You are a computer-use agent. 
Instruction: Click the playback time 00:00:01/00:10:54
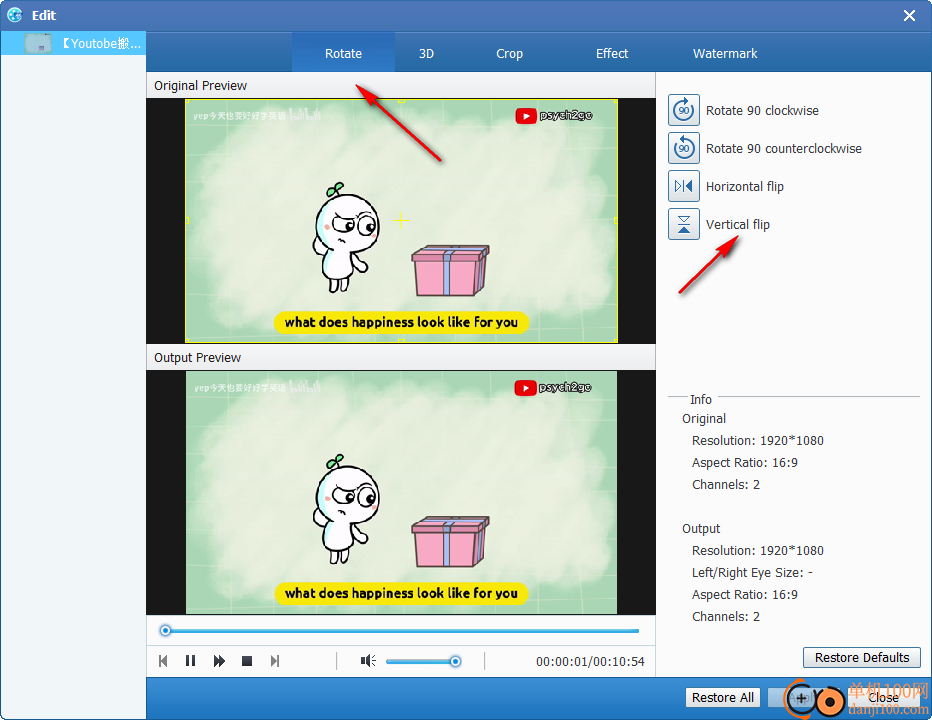pyautogui.click(x=590, y=662)
